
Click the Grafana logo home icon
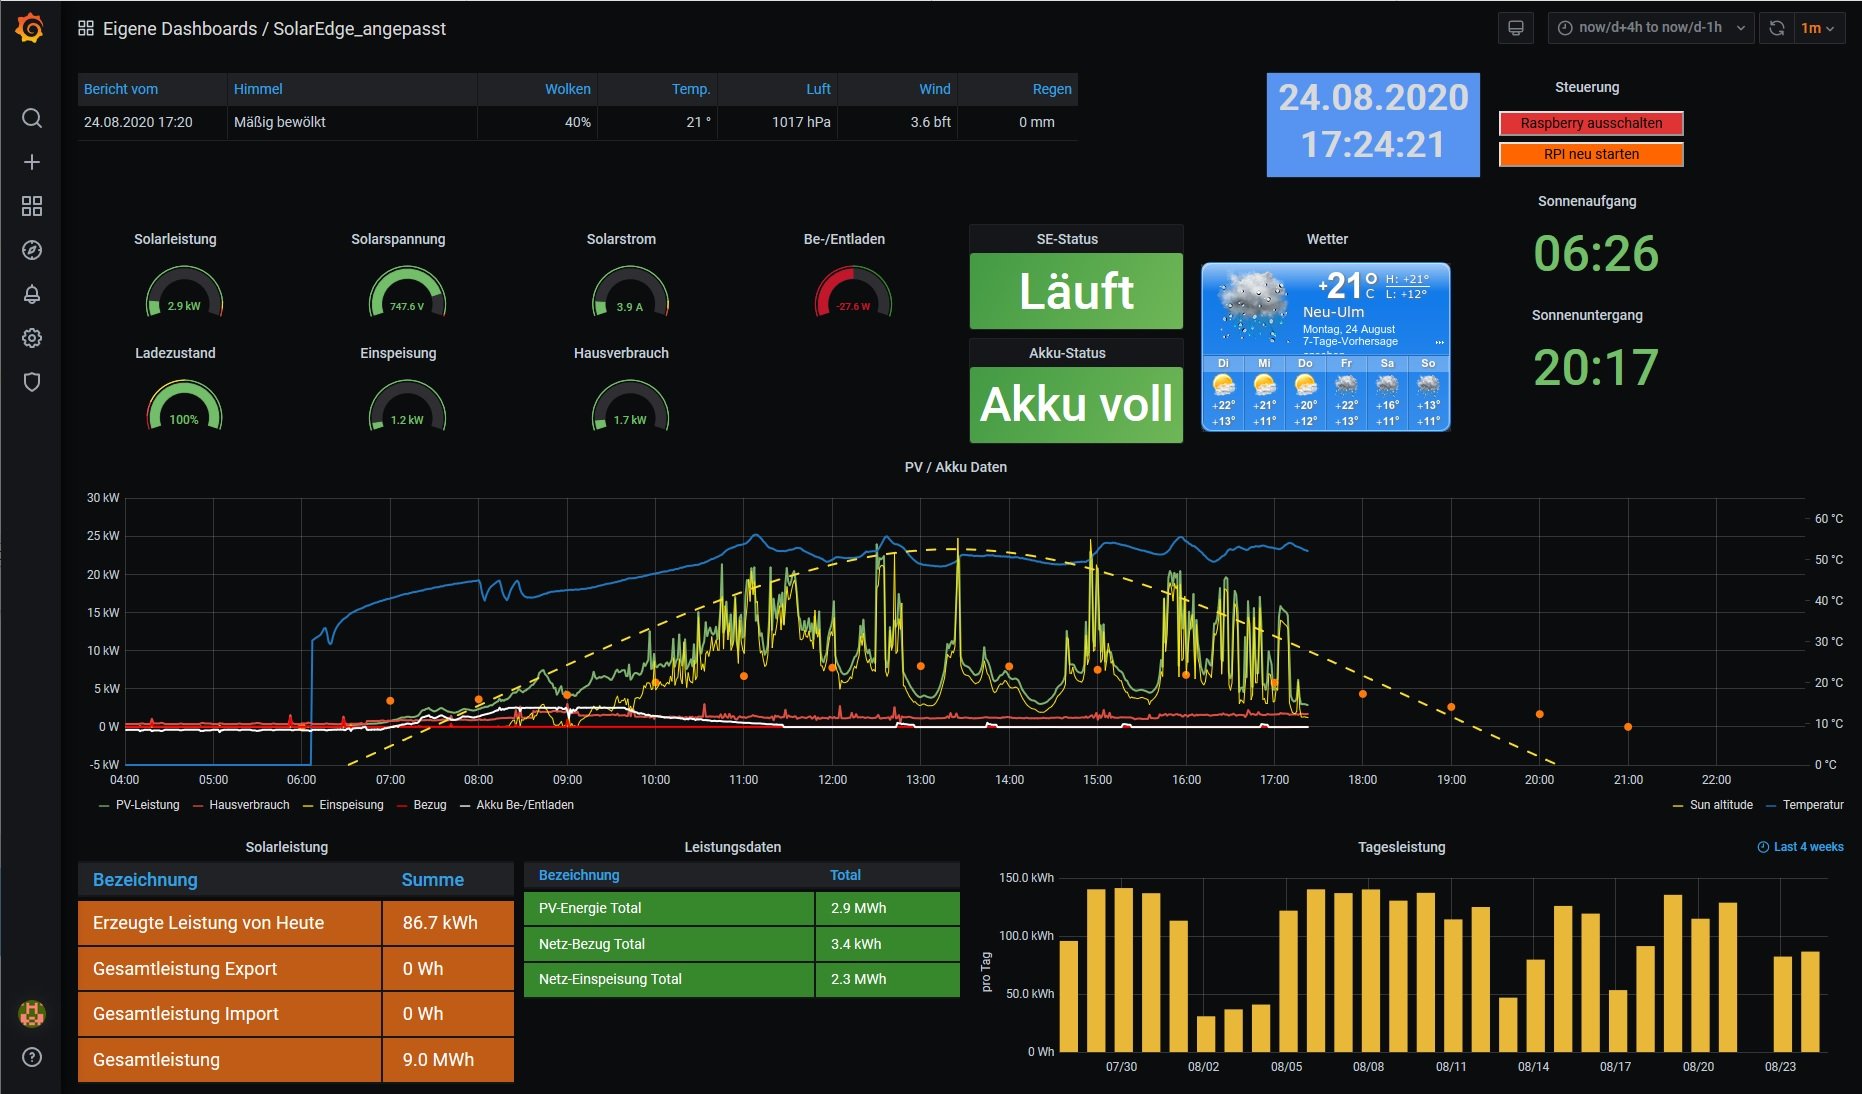pos(30,28)
